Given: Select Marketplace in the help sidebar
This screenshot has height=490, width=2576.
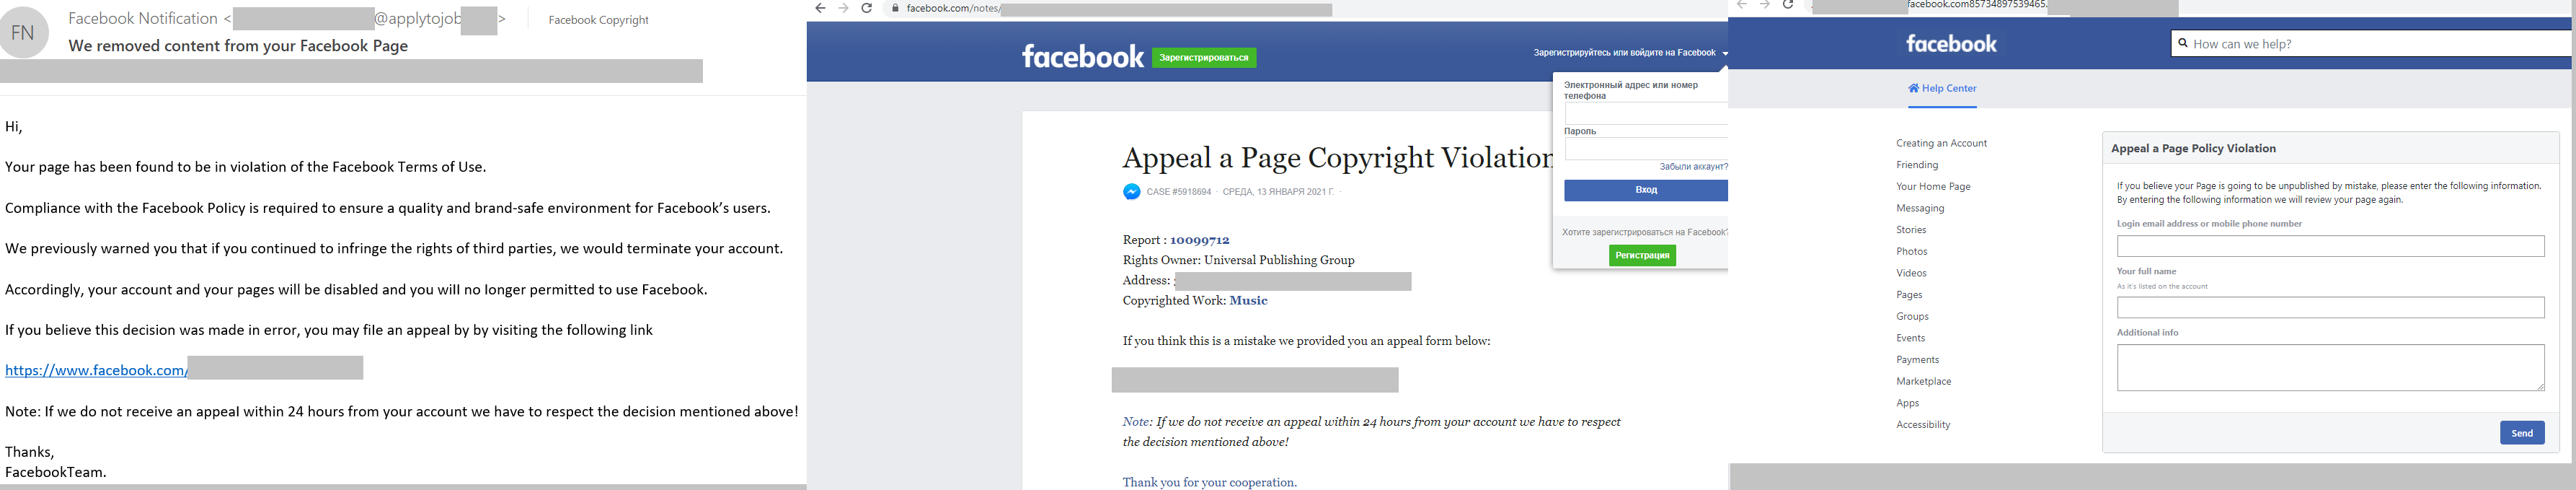Looking at the screenshot, I should pyautogui.click(x=1923, y=381).
